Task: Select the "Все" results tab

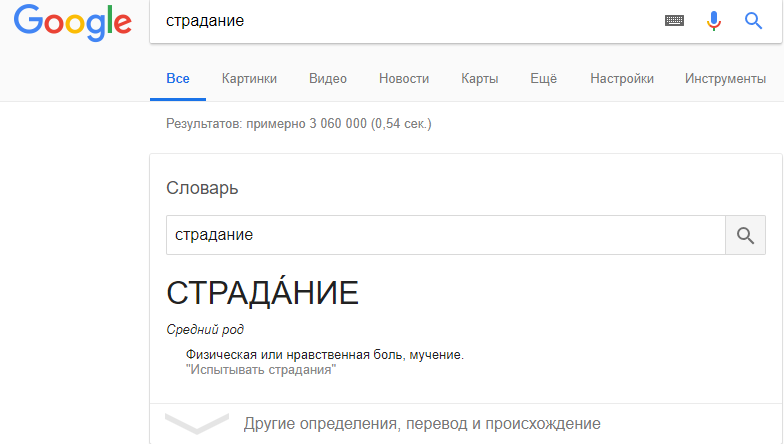Action: coord(178,79)
